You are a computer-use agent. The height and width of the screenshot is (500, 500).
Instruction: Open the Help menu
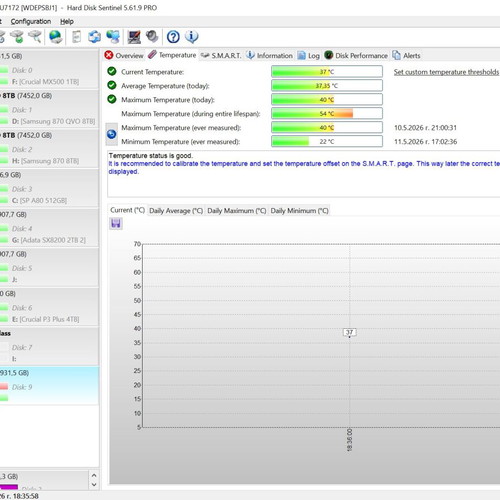[67, 21]
